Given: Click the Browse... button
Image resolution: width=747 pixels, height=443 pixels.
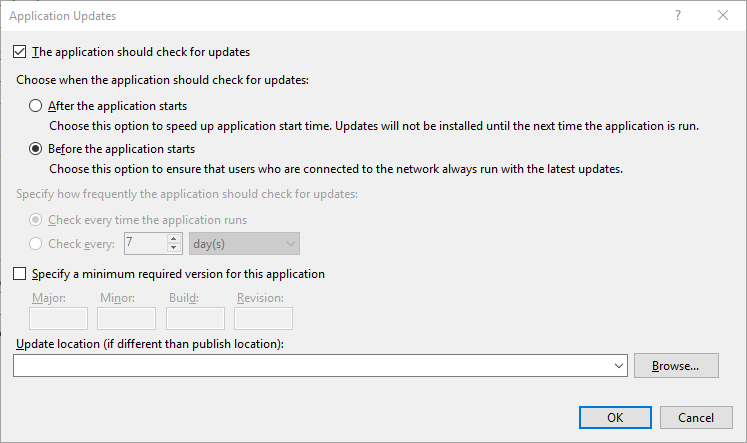Looking at the screenshot, I should click(x=676, y=365).
